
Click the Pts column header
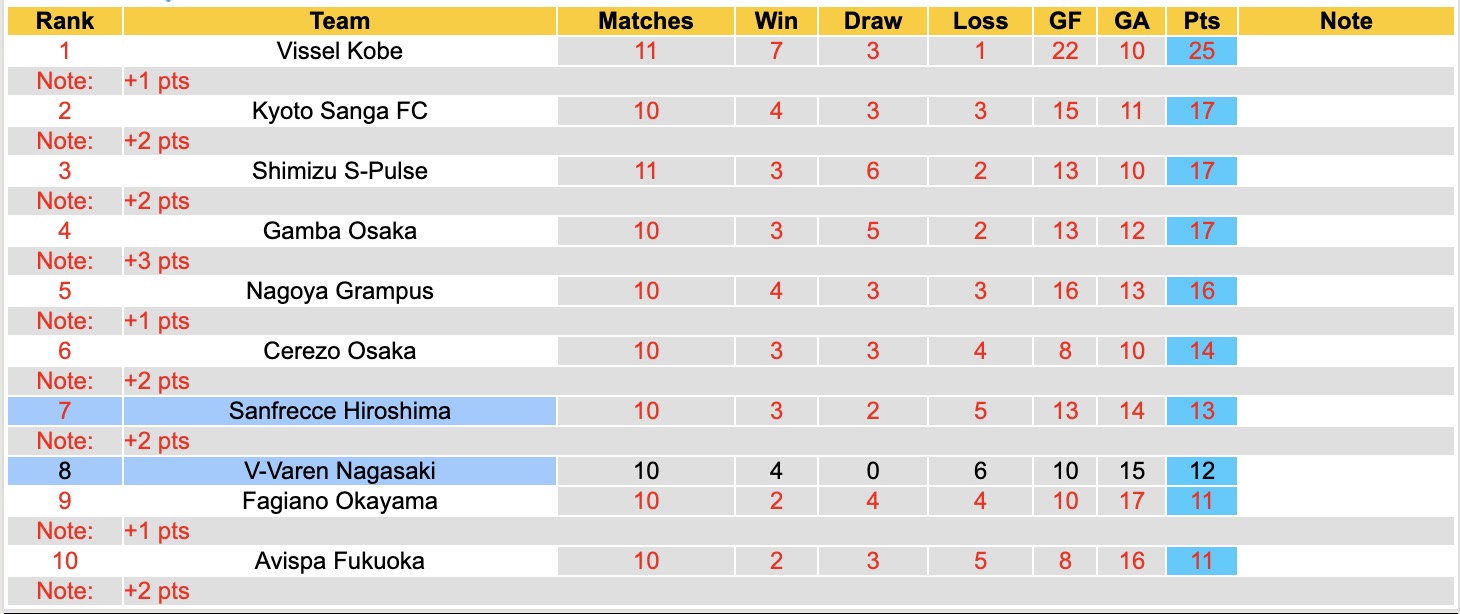(1201, 21)
